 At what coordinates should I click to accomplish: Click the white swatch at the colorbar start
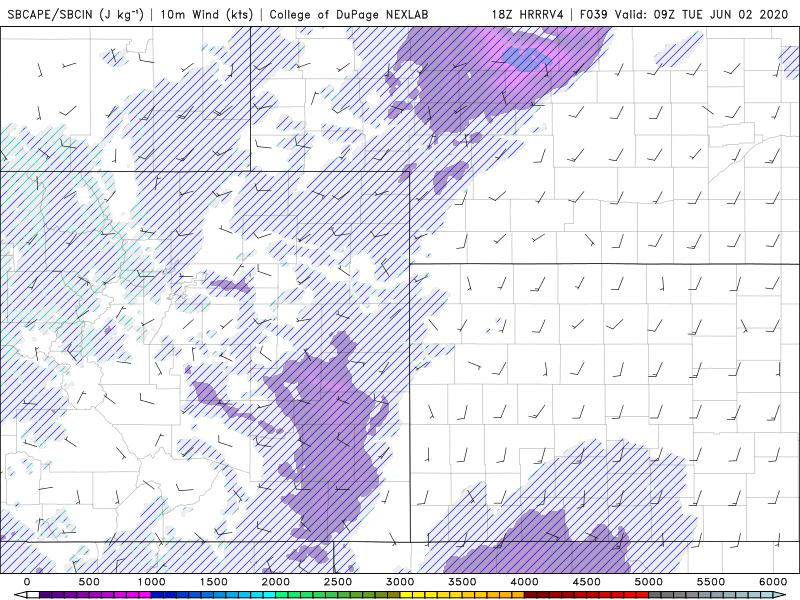coord(33,595)
